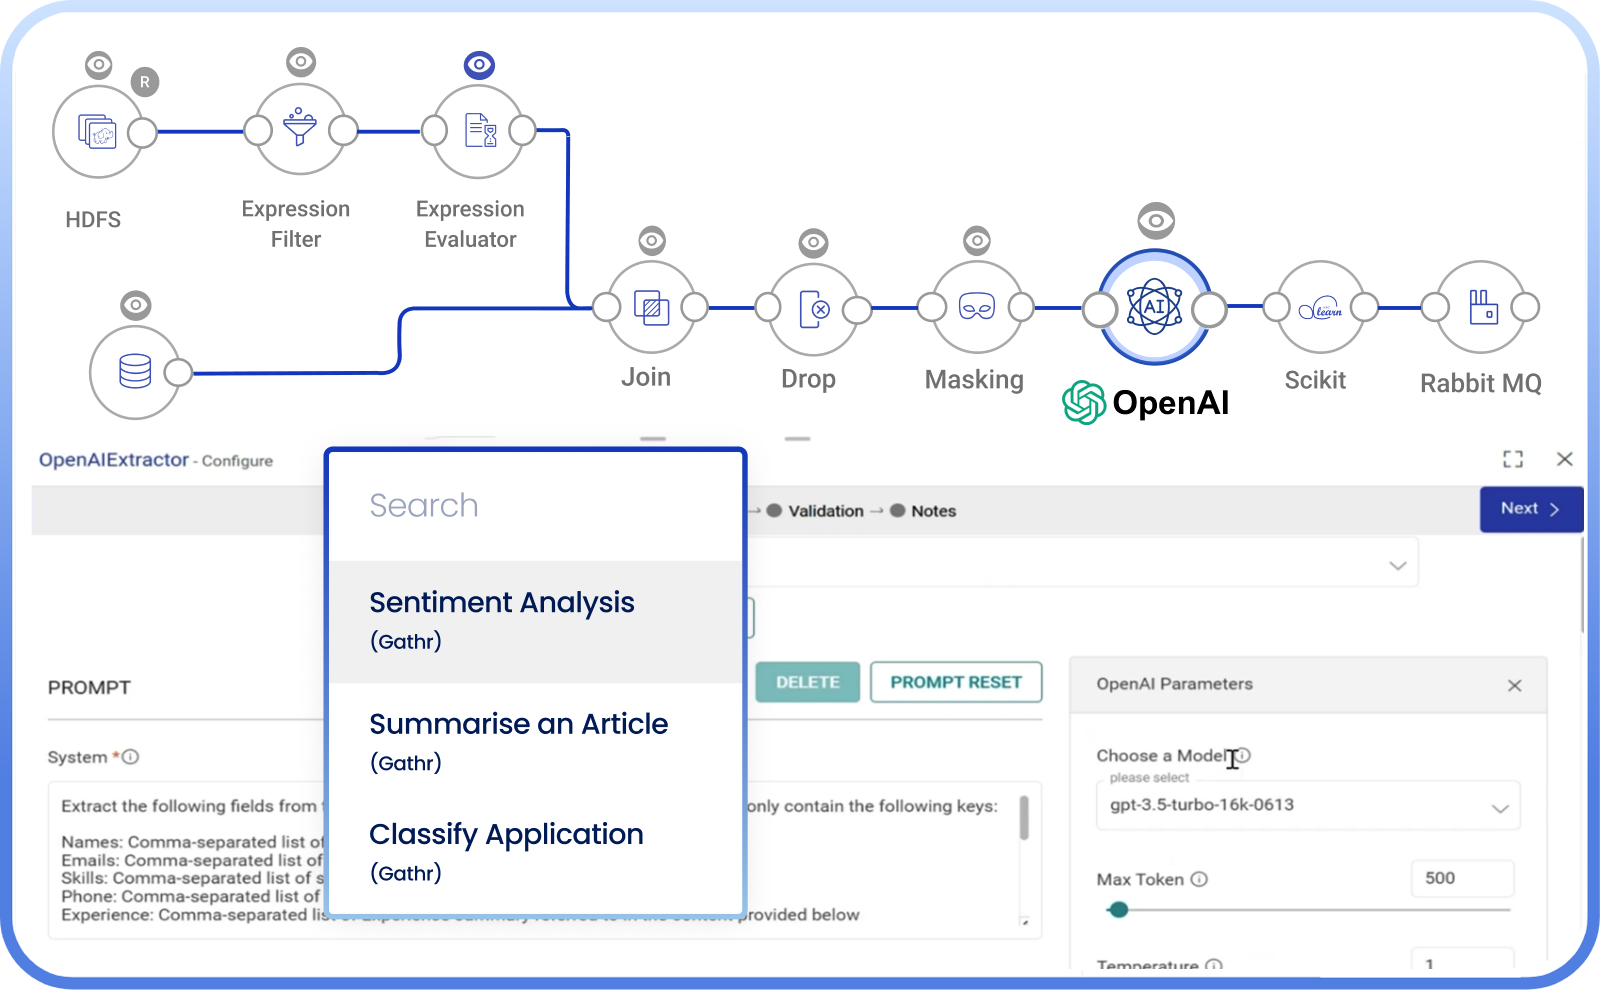The height and width of the screenshot is (990, 1600).
Task: Click the Next button
Action: click(1530, 509)
